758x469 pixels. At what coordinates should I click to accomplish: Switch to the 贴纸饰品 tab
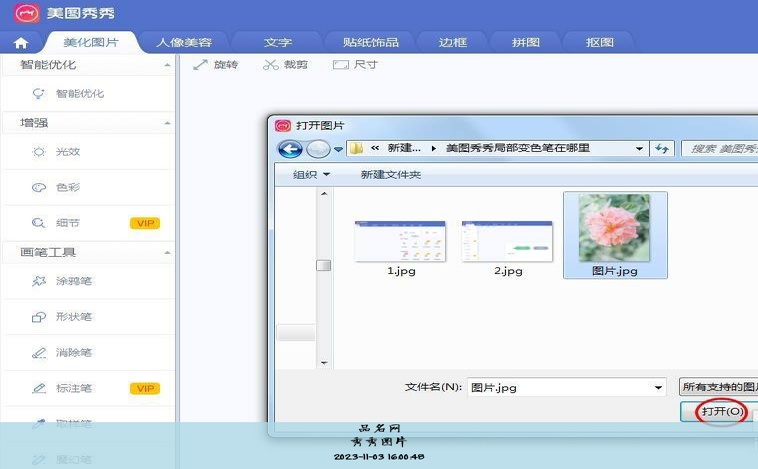371,43
